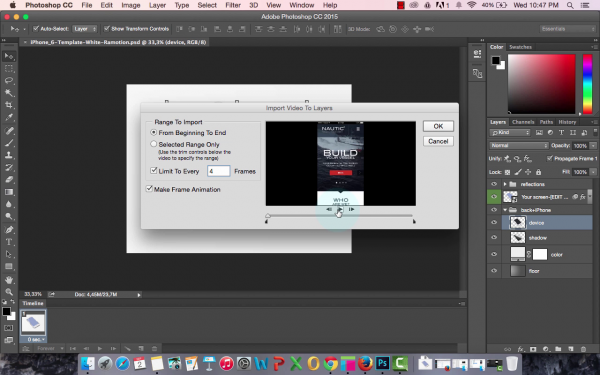Click the Create new group folder icon
The image size is (600, 375).
tap(558, 349)
